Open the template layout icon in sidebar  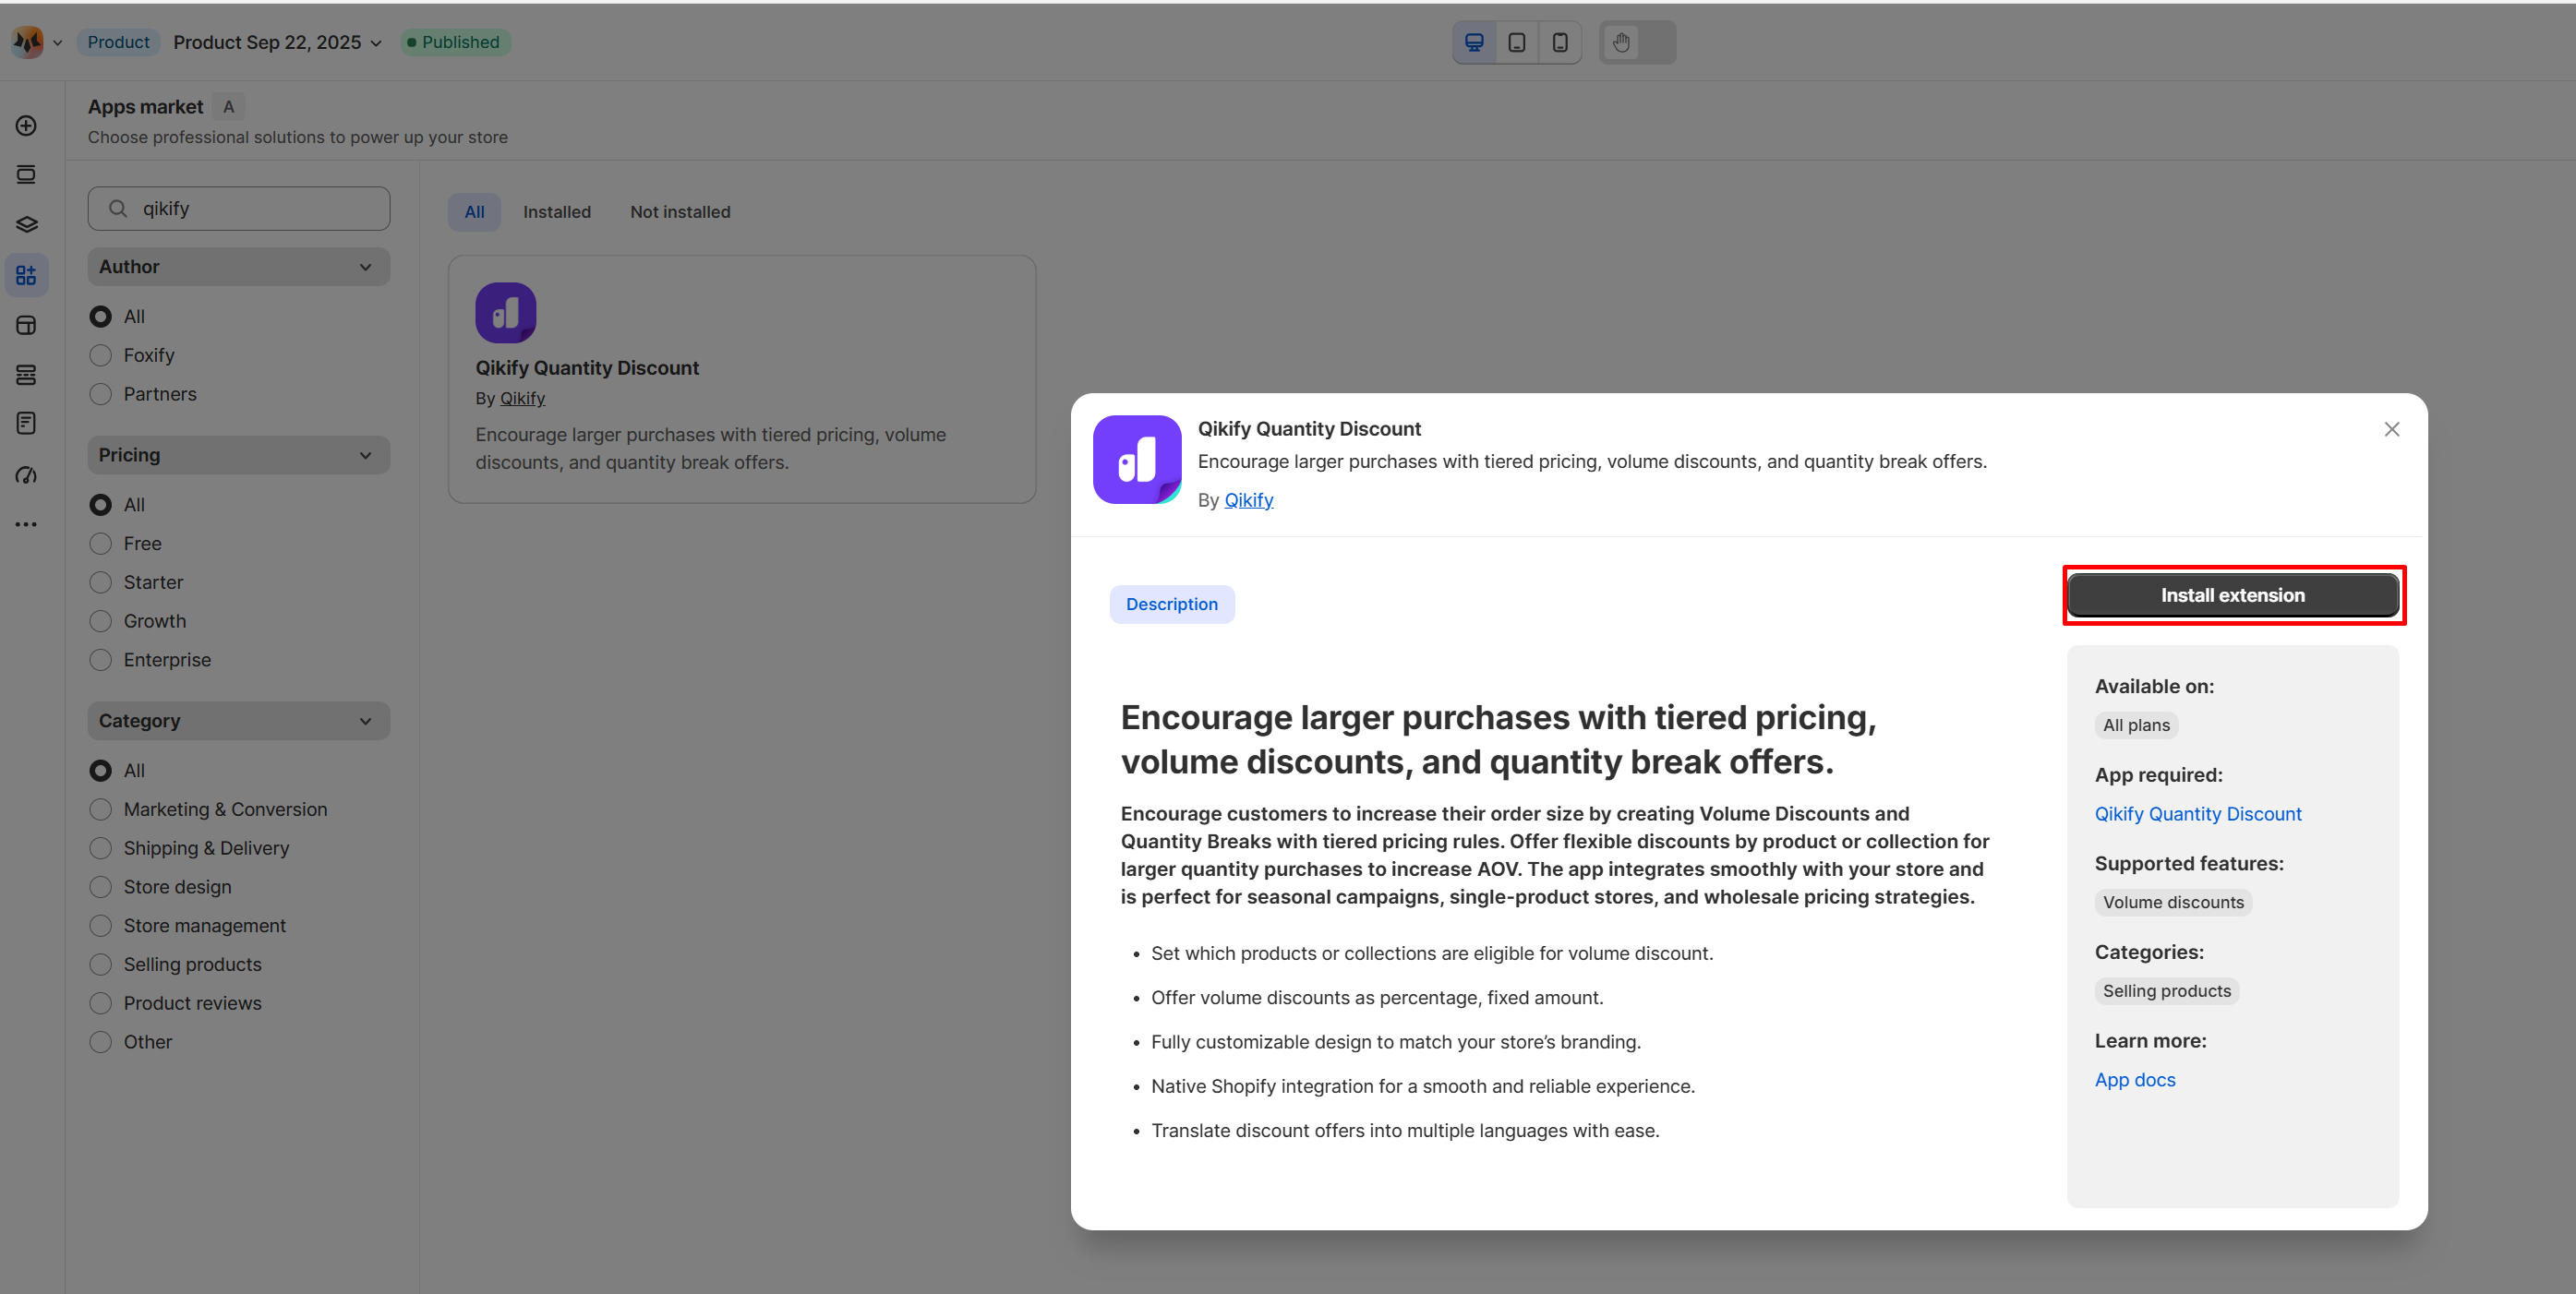26,325
